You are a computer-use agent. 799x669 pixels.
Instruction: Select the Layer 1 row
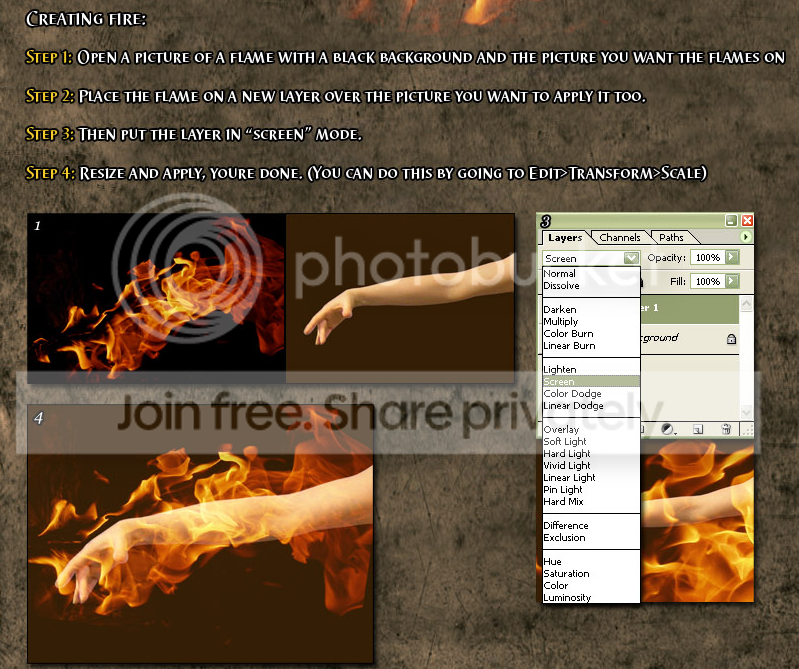pos(690,309)
